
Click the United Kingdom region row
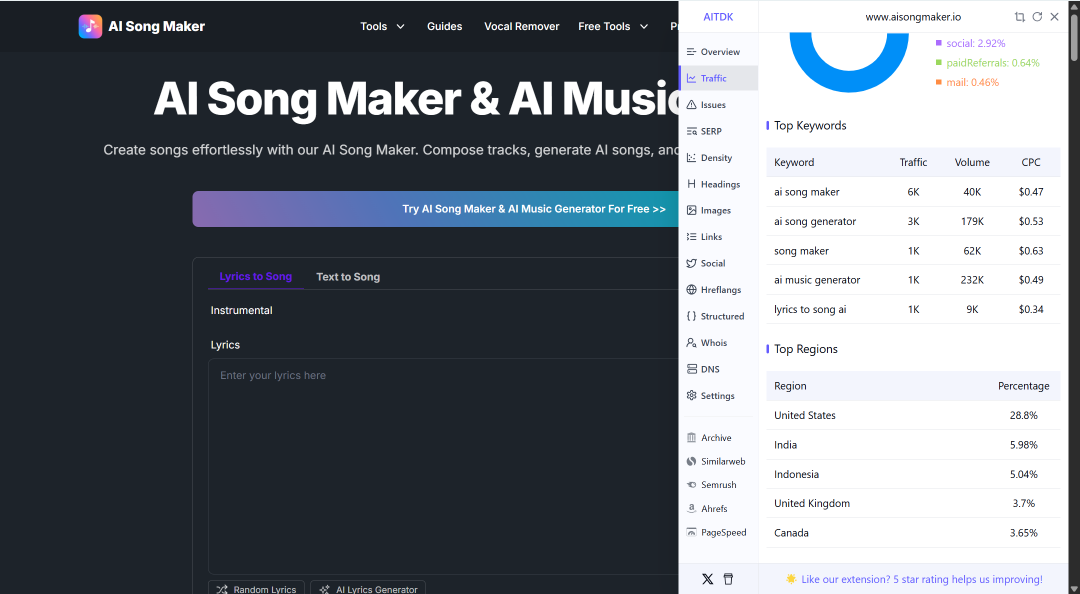tap(913, 503)
